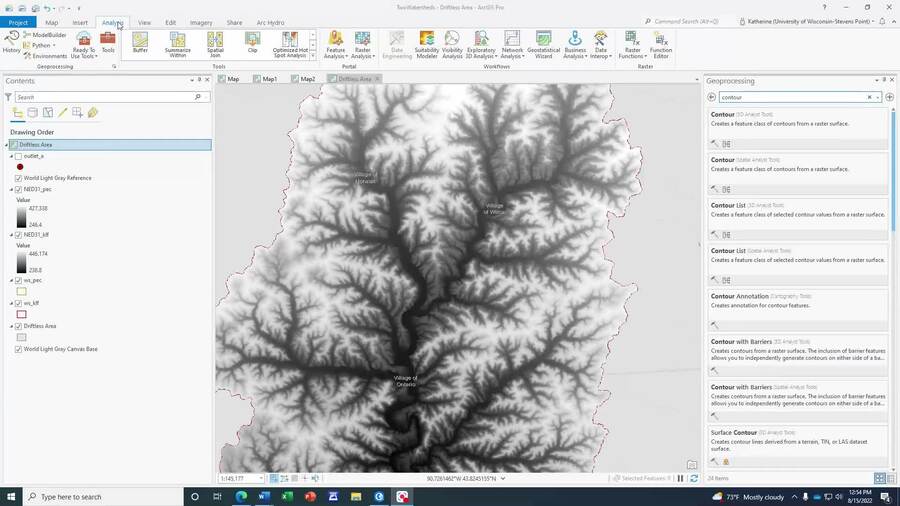
Task: Collapse the NED31_pec layer
Action: pos(11,189)
